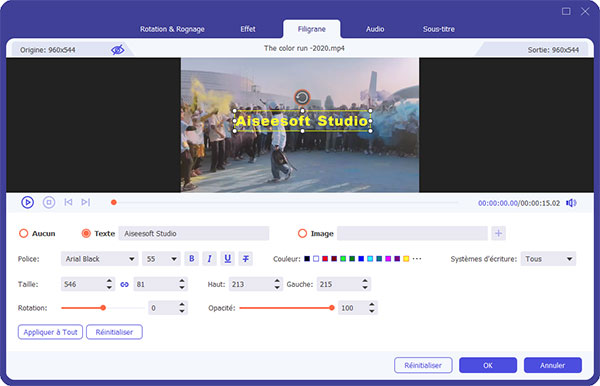
Task: Stop the video playback
Action: [x=49, y=202]
